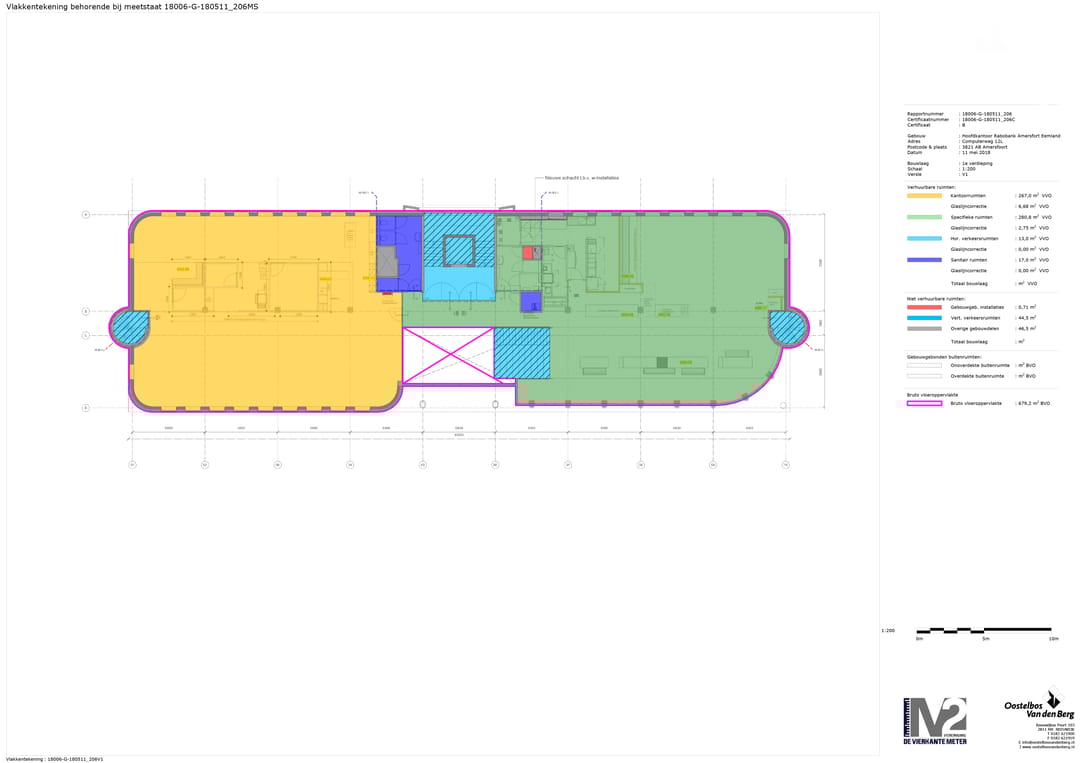
Task: Click the dark blue Sanitair ruimten swatch
Action: pyautogui.click(x=924, y=260)
